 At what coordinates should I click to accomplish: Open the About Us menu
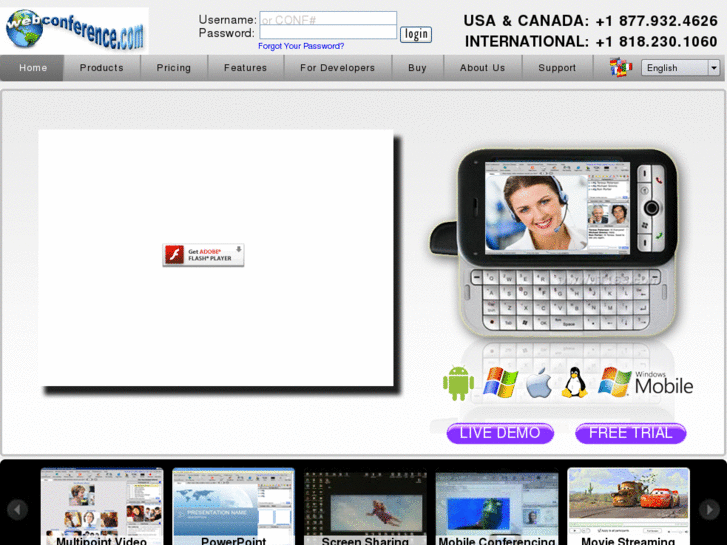pyautogui.click(x=482, y=68)
